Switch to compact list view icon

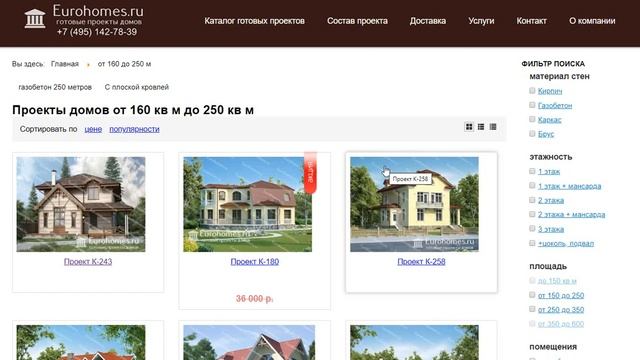(x=493, y=127)
